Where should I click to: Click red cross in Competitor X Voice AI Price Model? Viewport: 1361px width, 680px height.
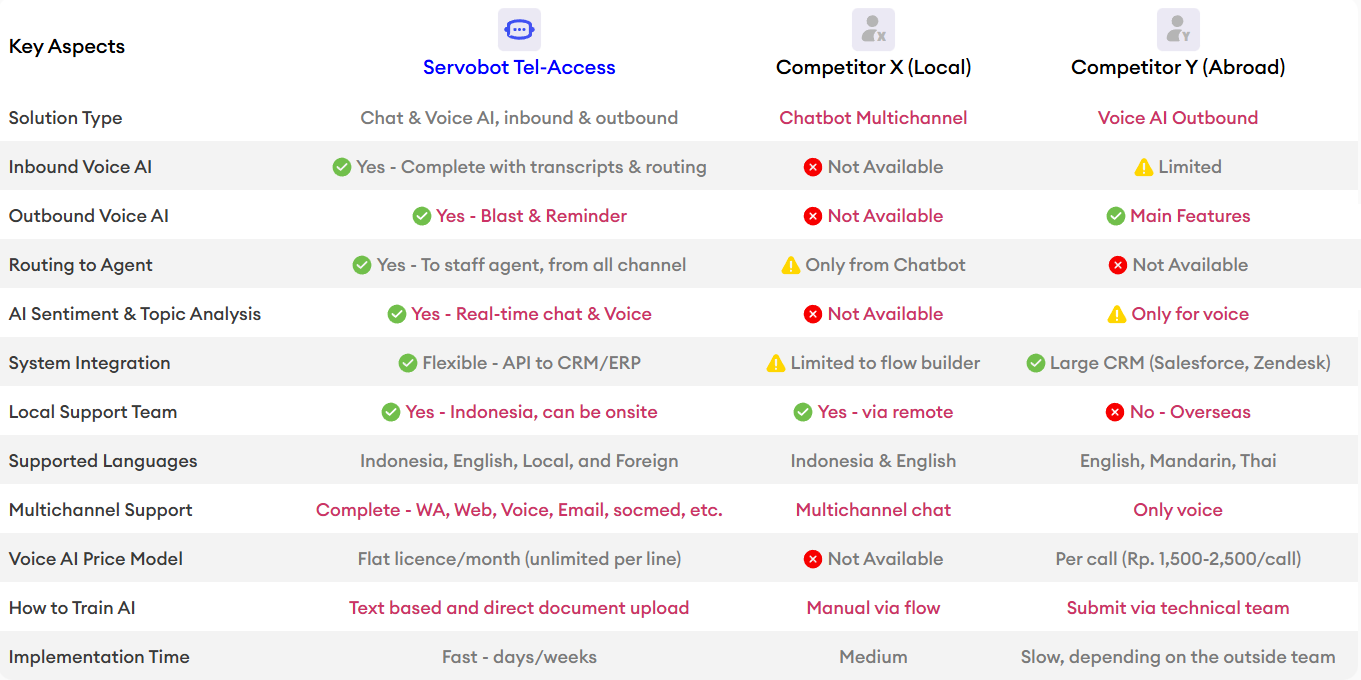[813, 559]
